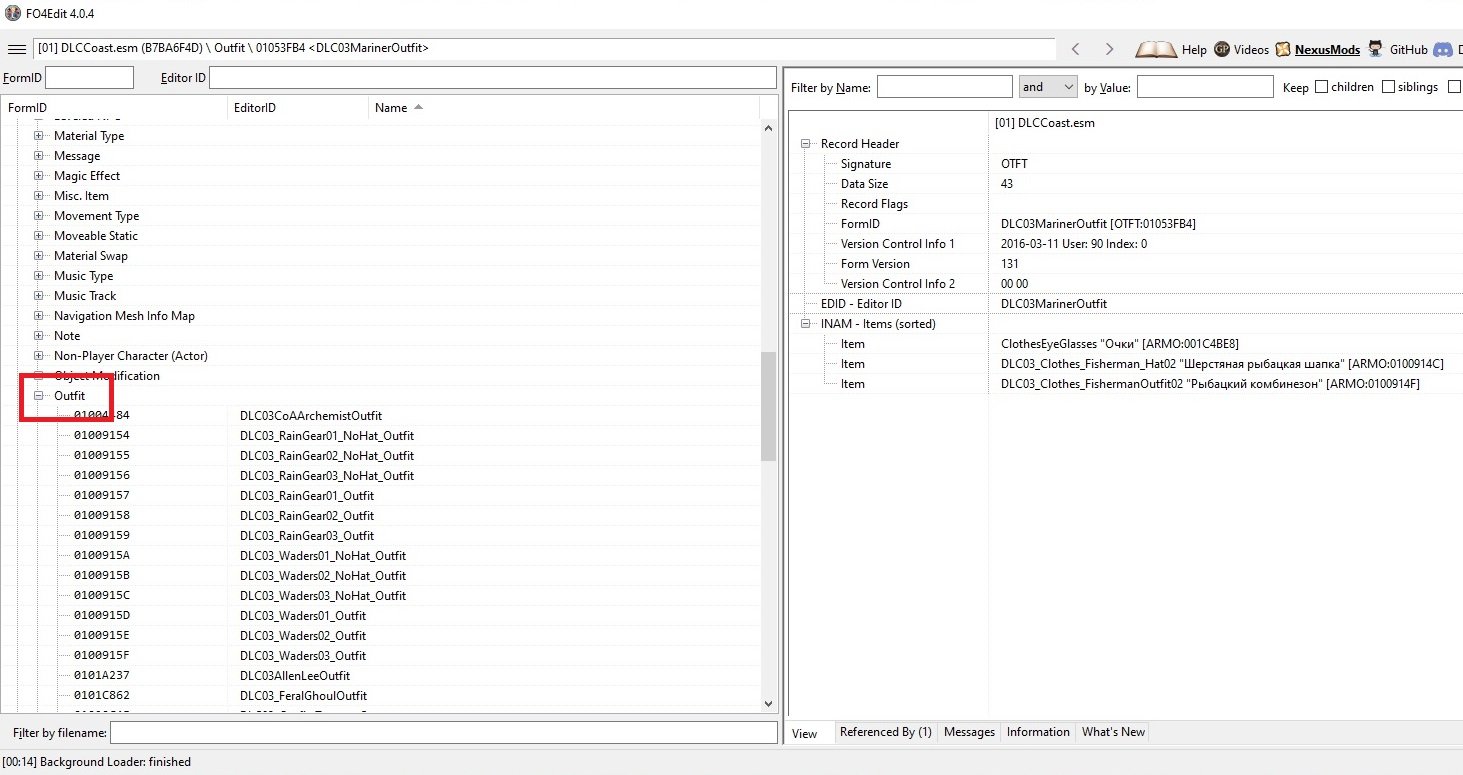The image size is (1463, 775).
Task: Expand the Non-Player Character (Actor) node
Action: tap(39, 356)
